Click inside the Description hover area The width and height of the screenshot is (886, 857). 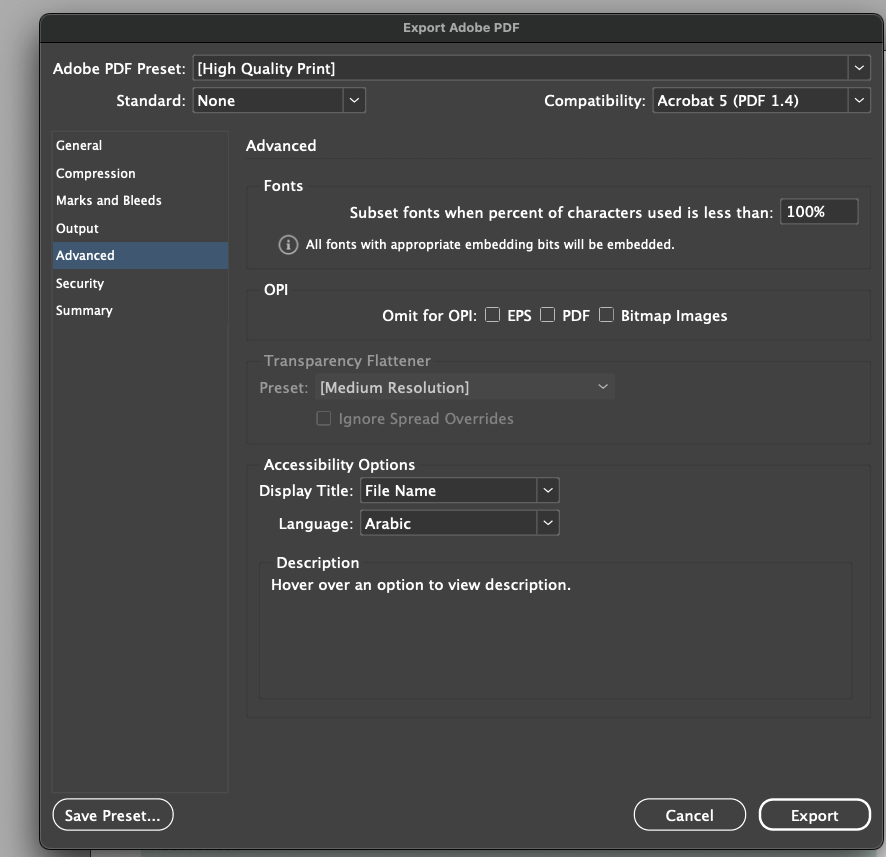[x=553, y=630]
